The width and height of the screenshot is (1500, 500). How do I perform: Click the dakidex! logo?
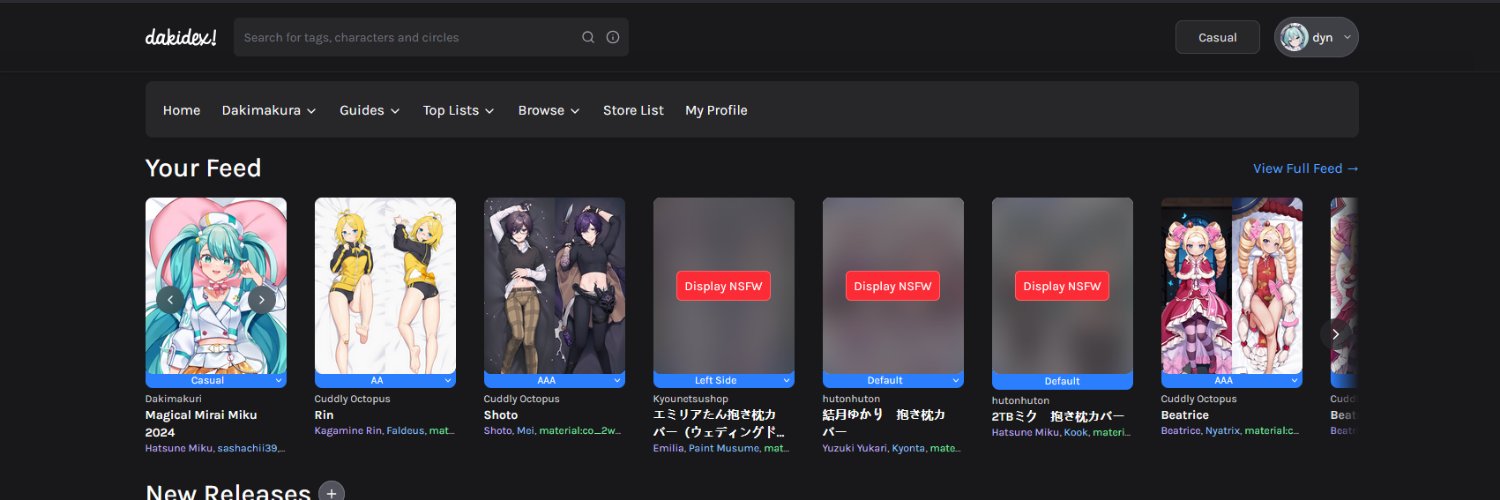pyautogui.click(x=181, y=37)
